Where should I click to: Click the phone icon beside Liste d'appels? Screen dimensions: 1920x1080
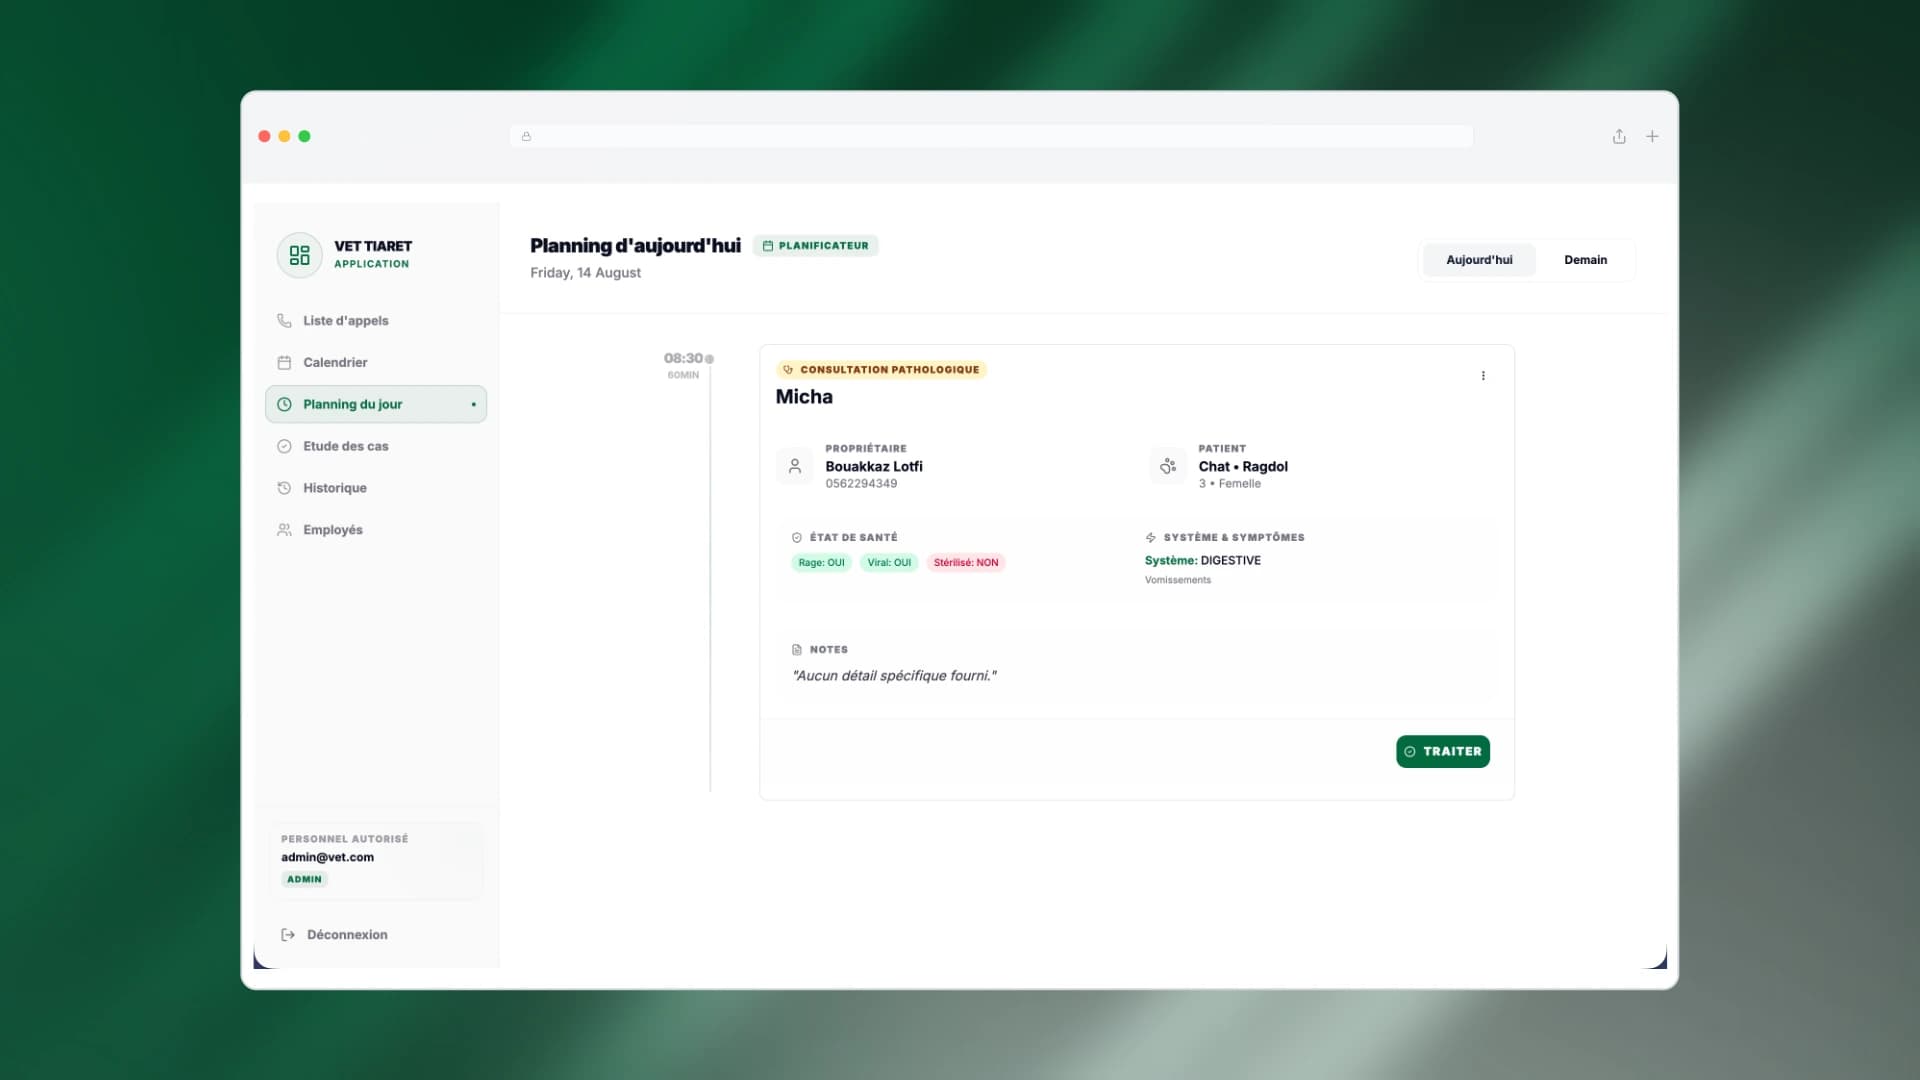284,321
